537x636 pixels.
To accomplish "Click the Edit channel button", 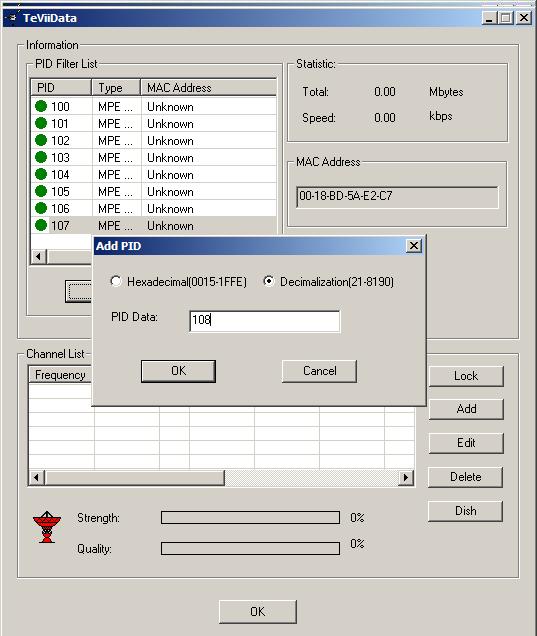I will click(466, 443).
